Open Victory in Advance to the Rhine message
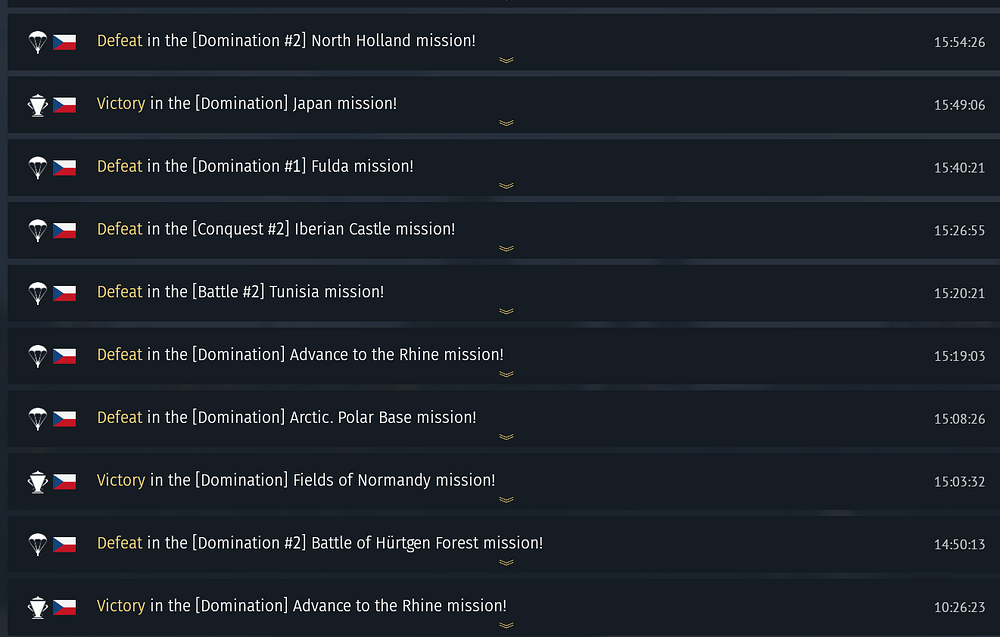The width and height of the screenshot is (1000, 637). coord(302,606)
